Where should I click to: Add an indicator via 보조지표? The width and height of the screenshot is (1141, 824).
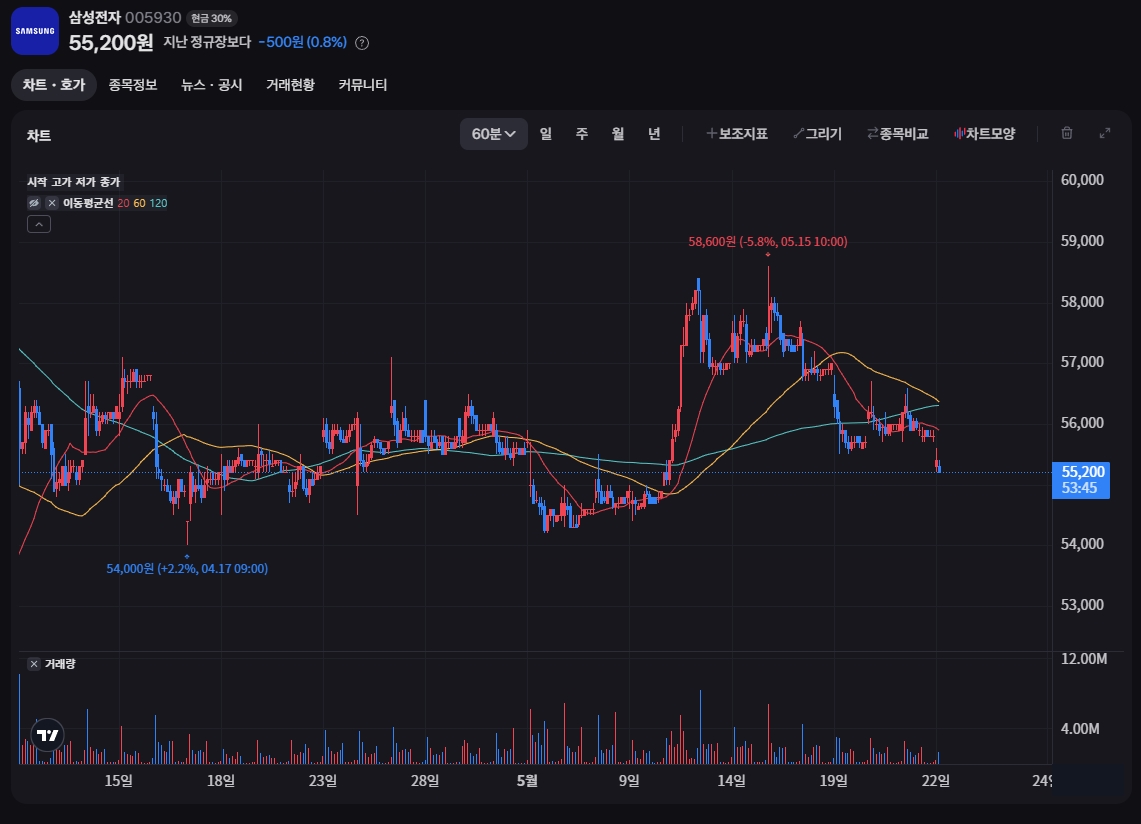pyautogui.click(x=737, y=134)
